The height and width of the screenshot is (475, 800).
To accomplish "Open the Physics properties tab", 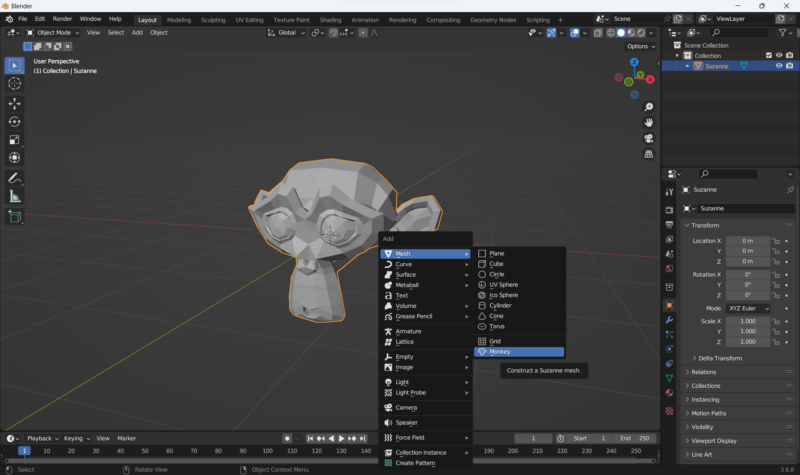I will [669, 349].
